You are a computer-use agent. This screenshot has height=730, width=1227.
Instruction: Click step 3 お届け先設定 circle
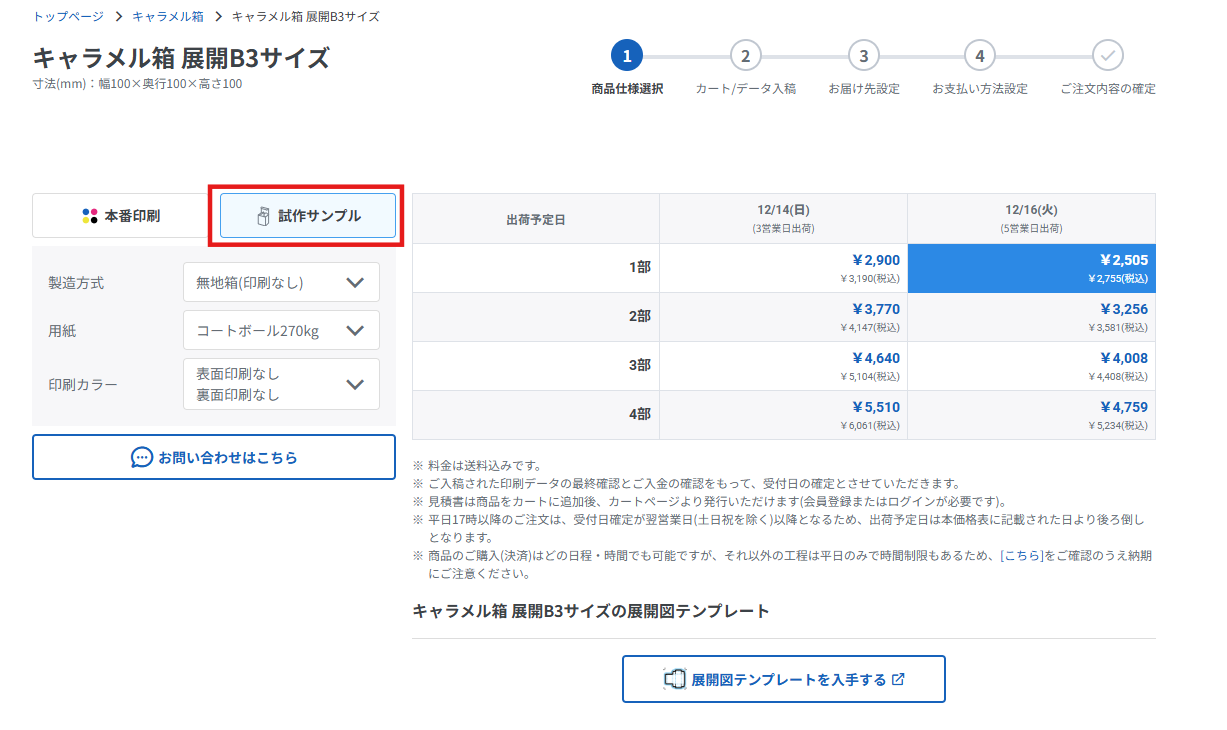(x=864, y=56)
